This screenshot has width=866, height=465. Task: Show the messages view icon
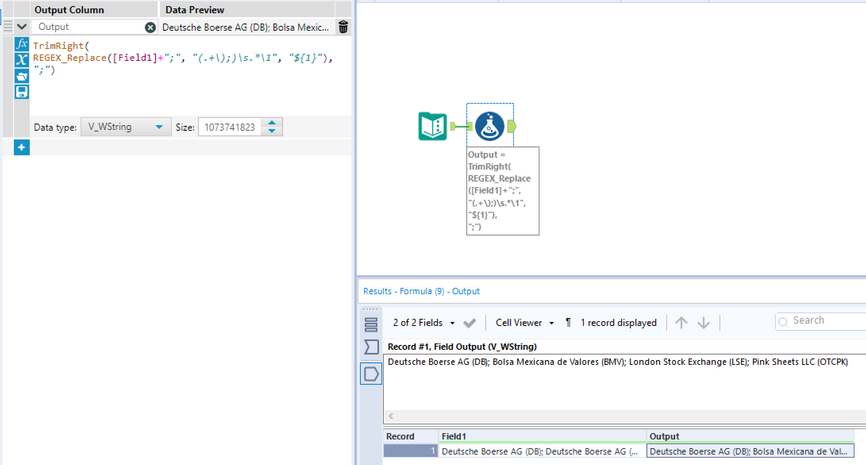(x=371, y=325)
